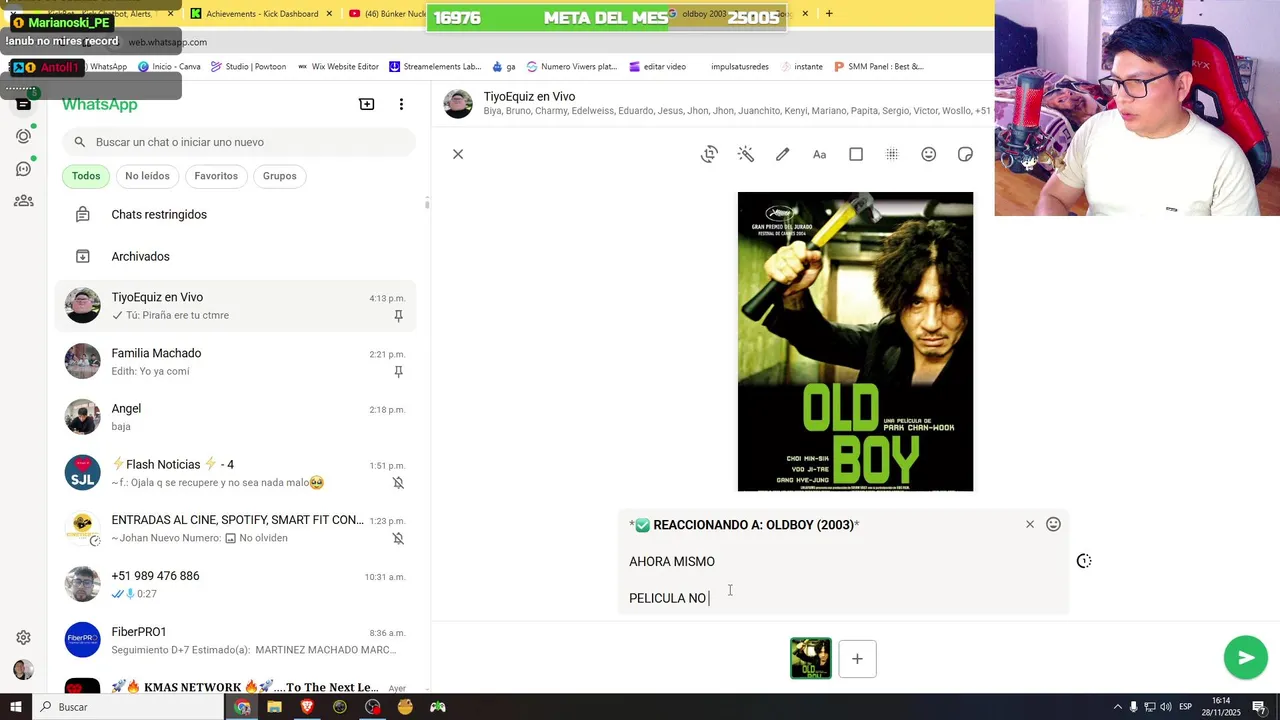Open Studio | Powtoon bookmark
The height and width of the screenshot is (720, 1280).
(x=248, y=67)
